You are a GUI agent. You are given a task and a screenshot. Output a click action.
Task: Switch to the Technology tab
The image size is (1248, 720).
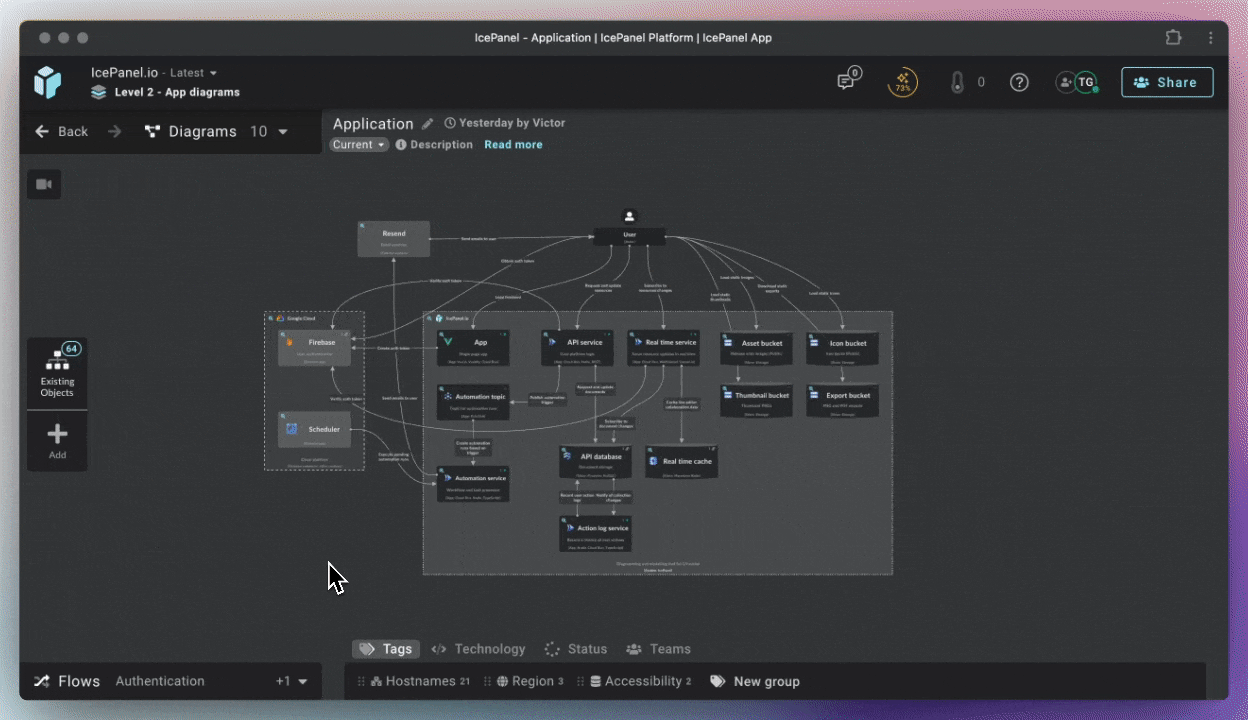(x=478, y=649)
